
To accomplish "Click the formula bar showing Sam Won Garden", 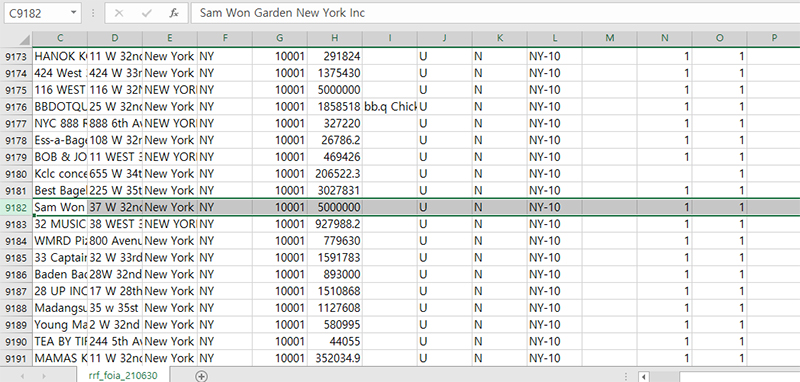I will (x=495, y=13).
